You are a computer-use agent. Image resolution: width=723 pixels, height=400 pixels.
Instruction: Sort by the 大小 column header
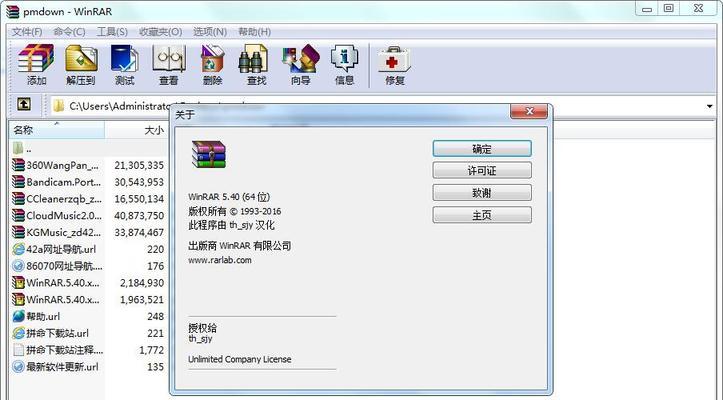pyautogui.click(x=136, y=130)
